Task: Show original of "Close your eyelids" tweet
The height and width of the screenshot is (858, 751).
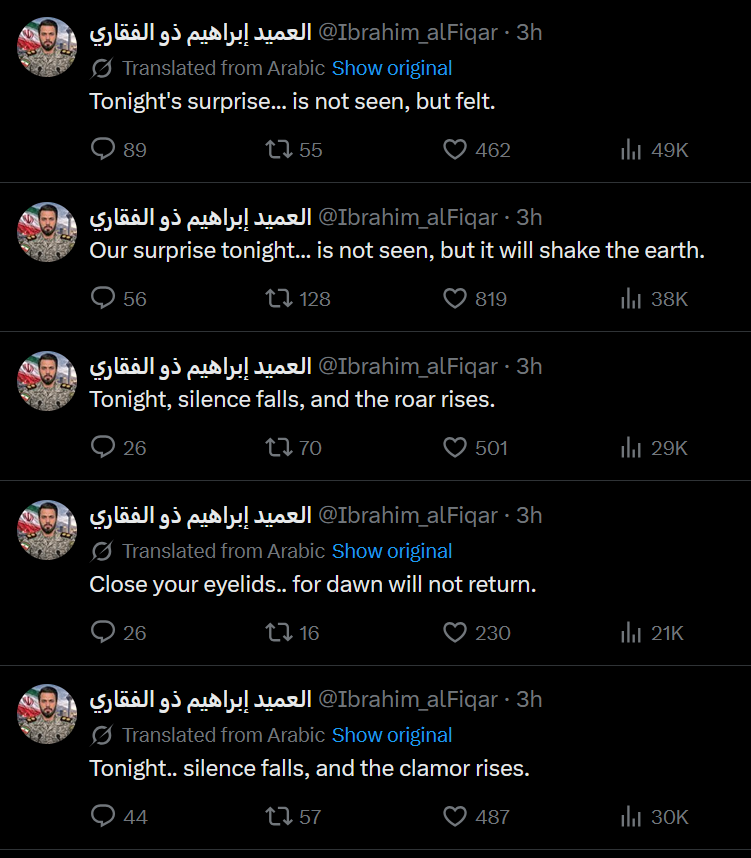Action: tap(392, 551)
